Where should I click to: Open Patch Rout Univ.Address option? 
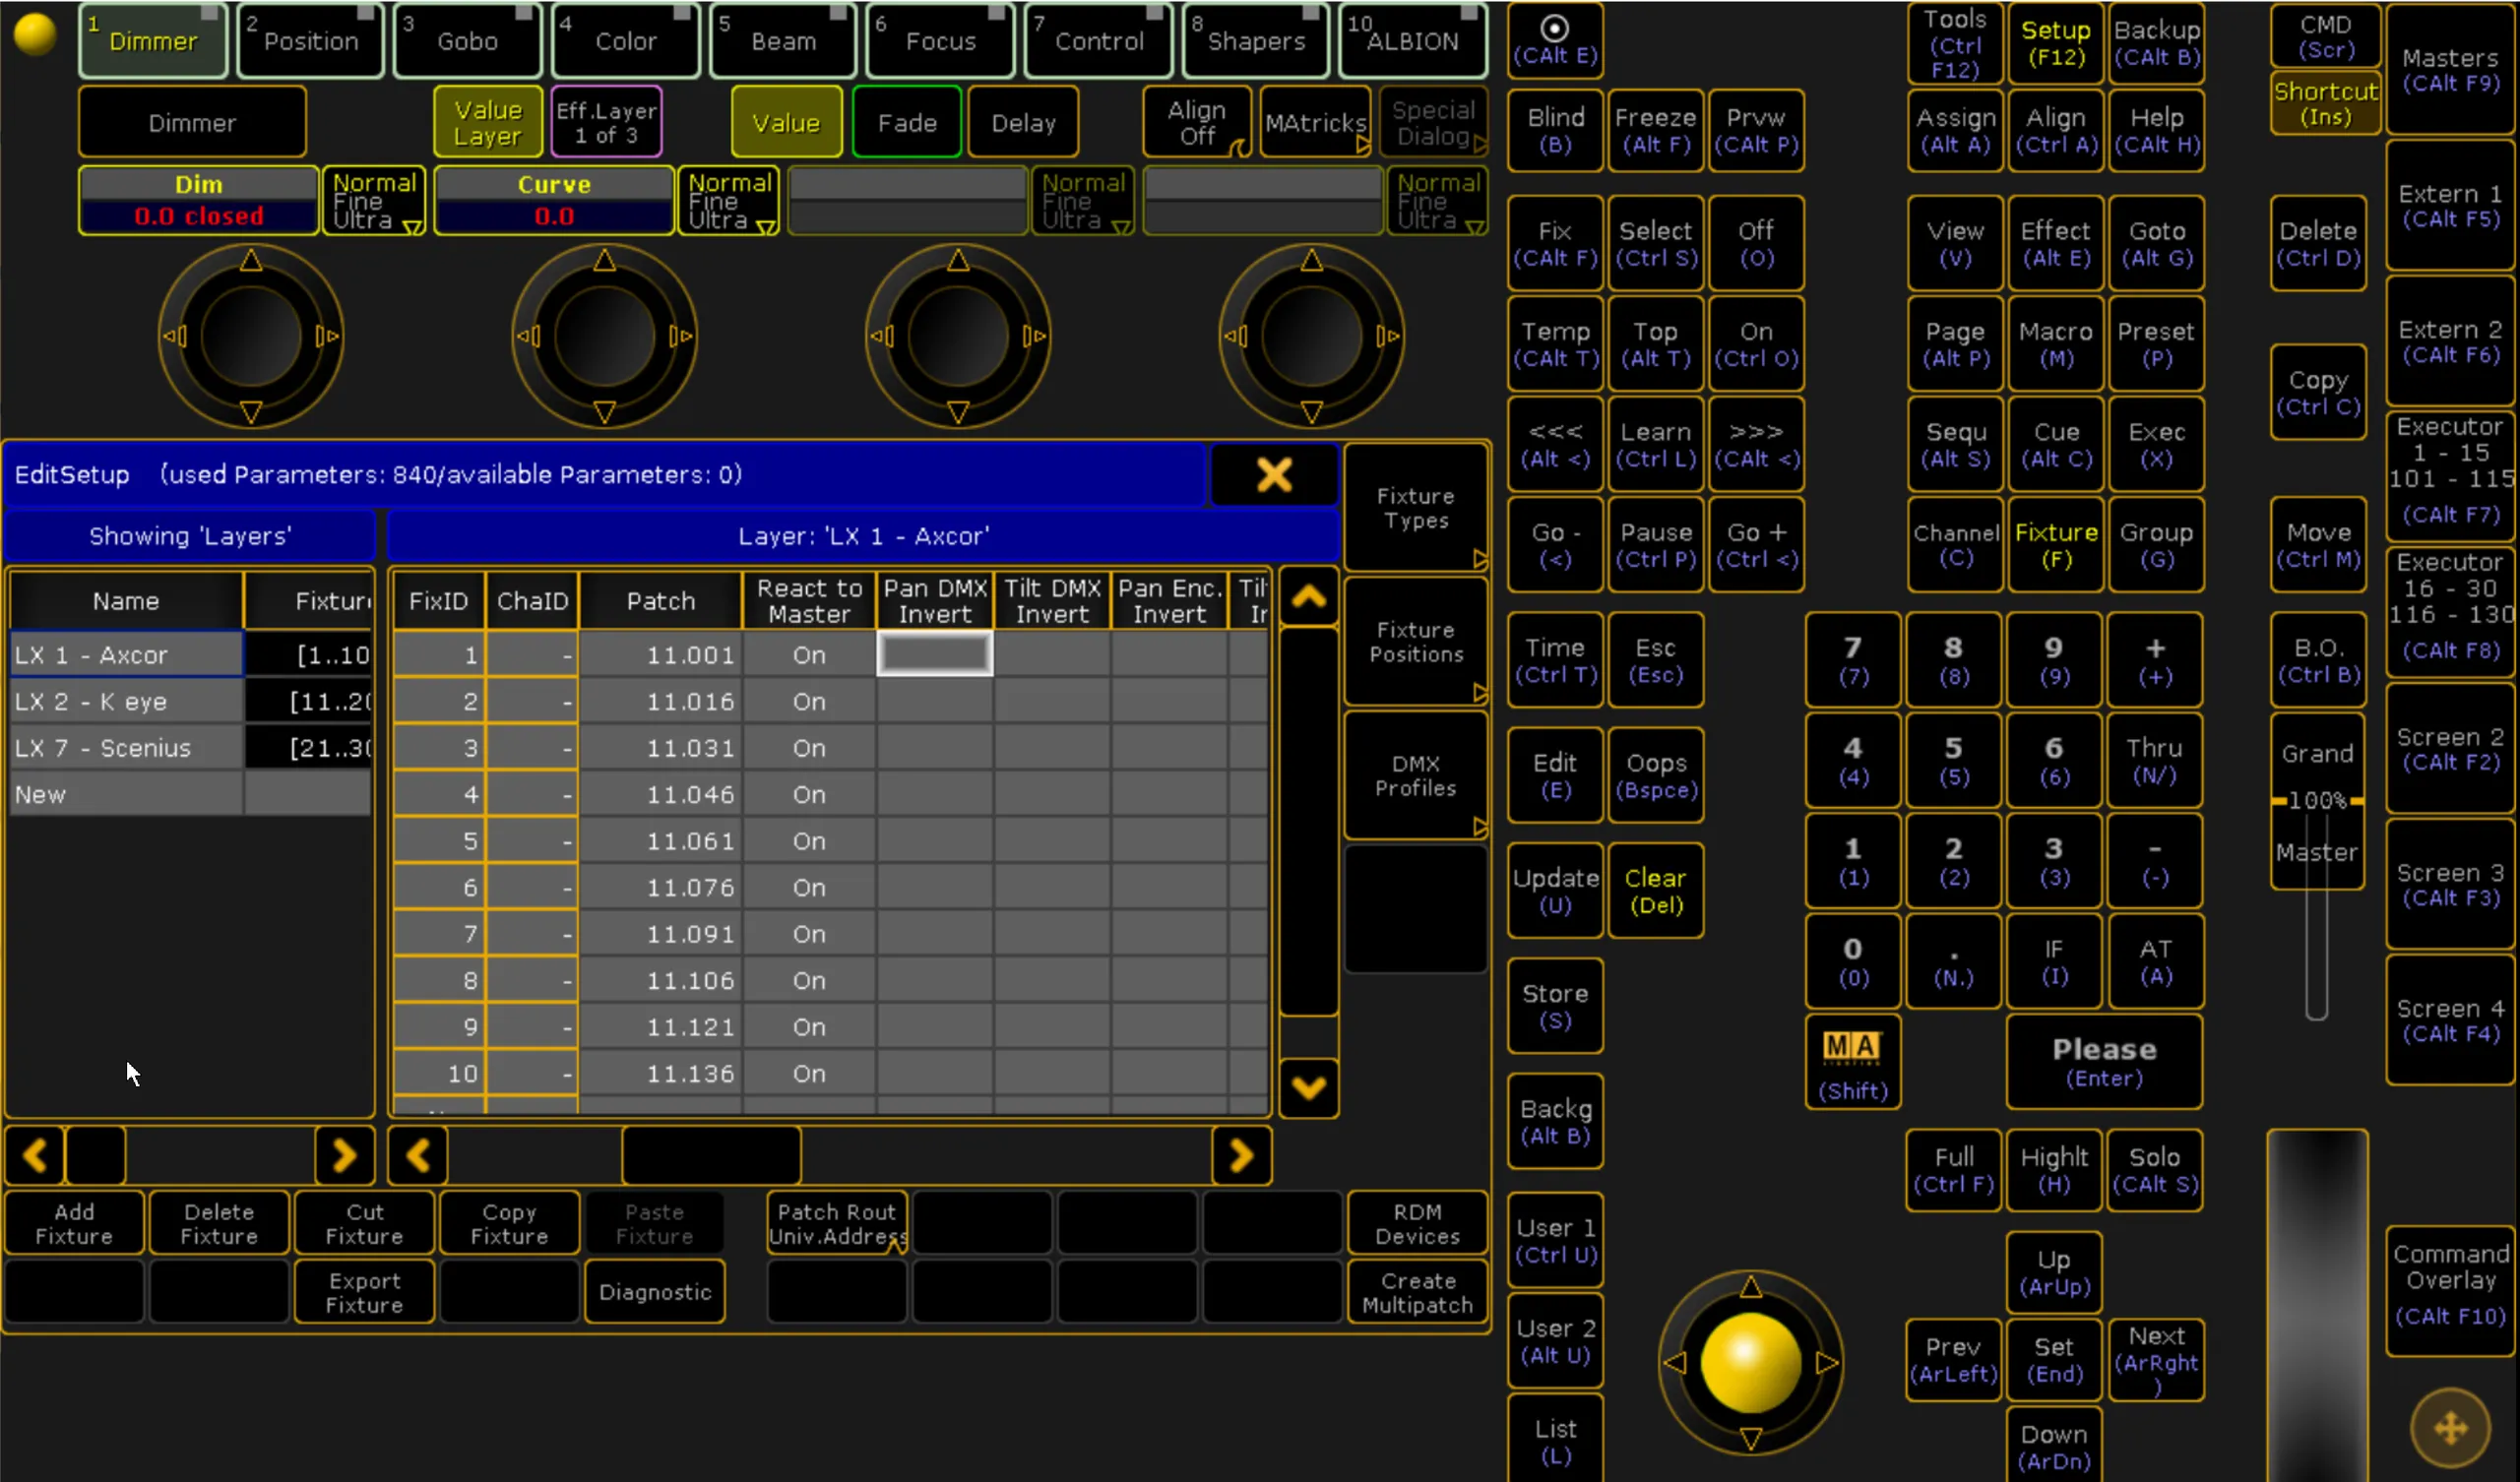837,1223
